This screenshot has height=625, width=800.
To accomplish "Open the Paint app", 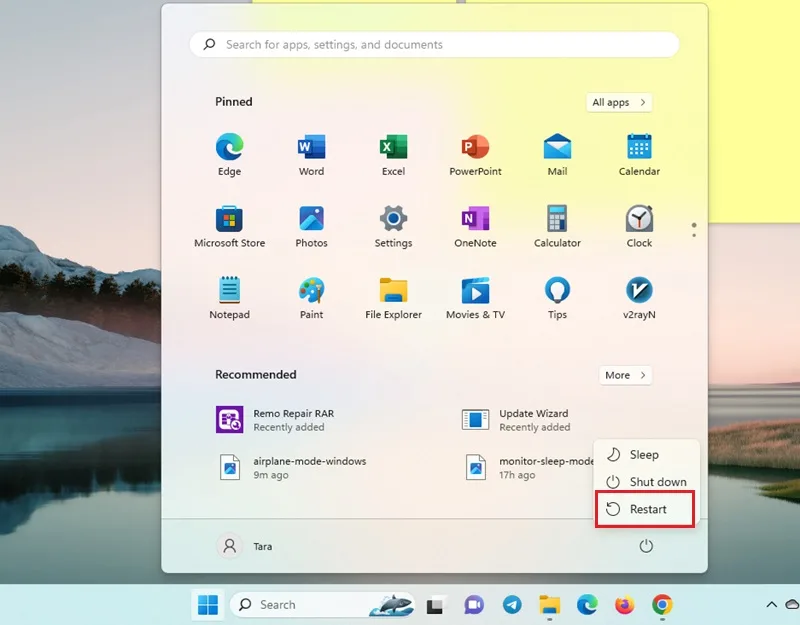I will 311,298.
